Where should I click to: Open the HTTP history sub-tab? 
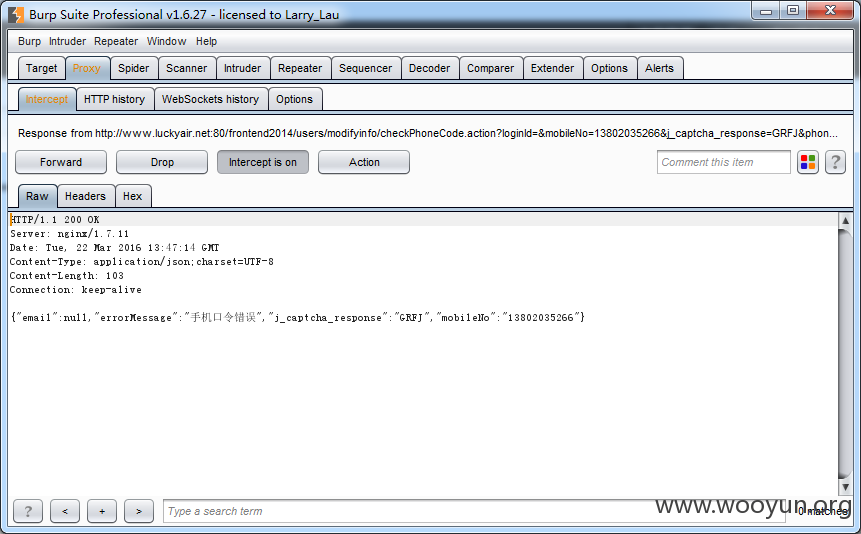[x=114, y=99]
